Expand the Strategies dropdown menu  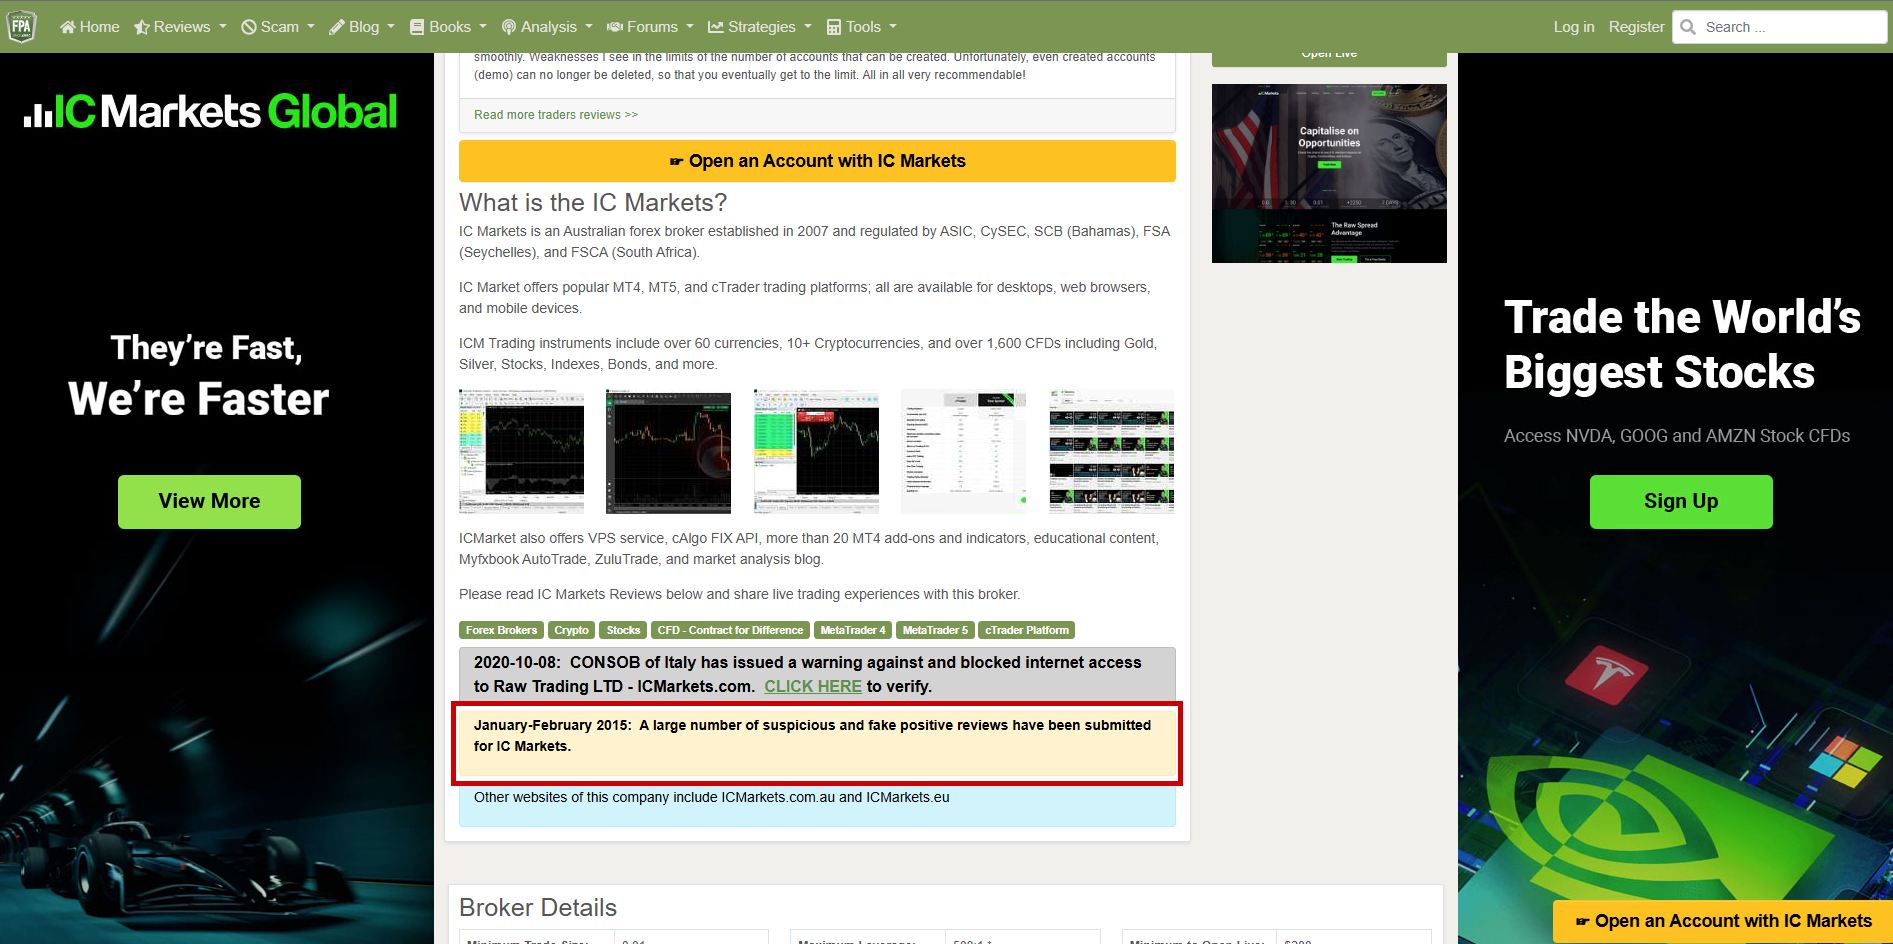click(x=760, y=27)
